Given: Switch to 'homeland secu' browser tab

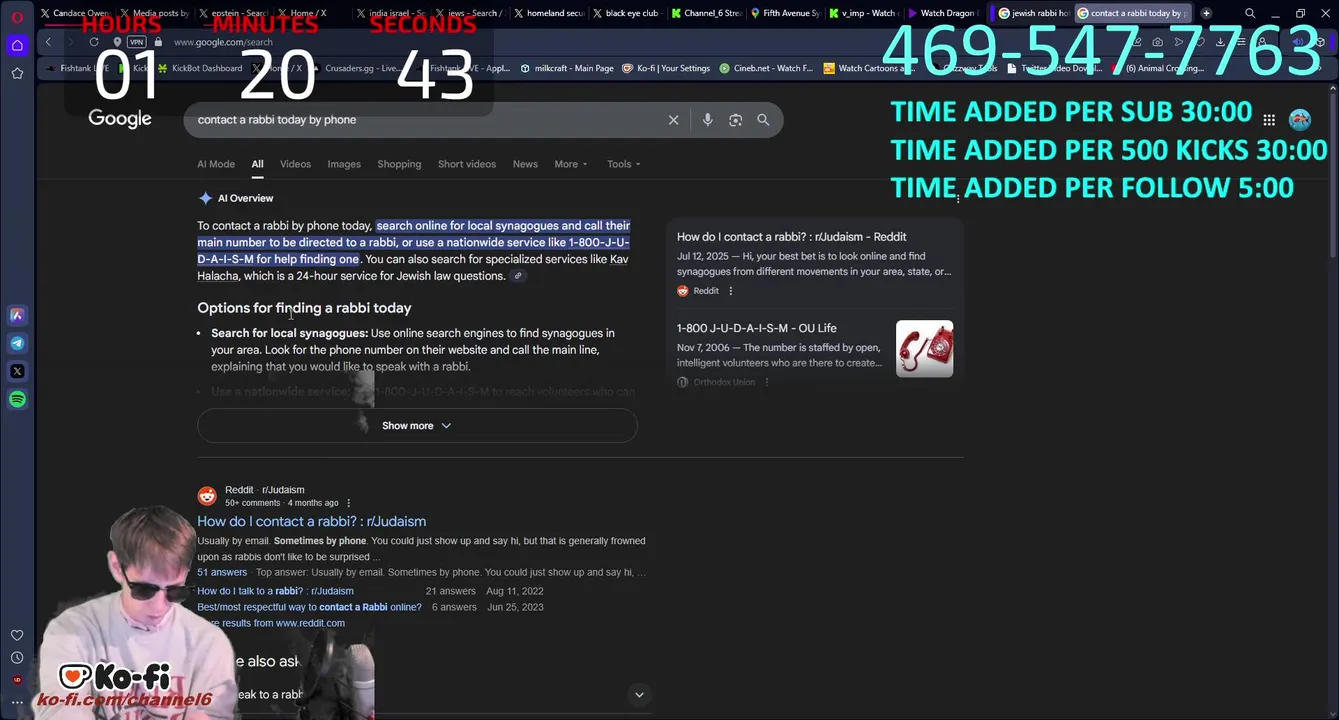Looking at the screenshot, I should 550,14.
